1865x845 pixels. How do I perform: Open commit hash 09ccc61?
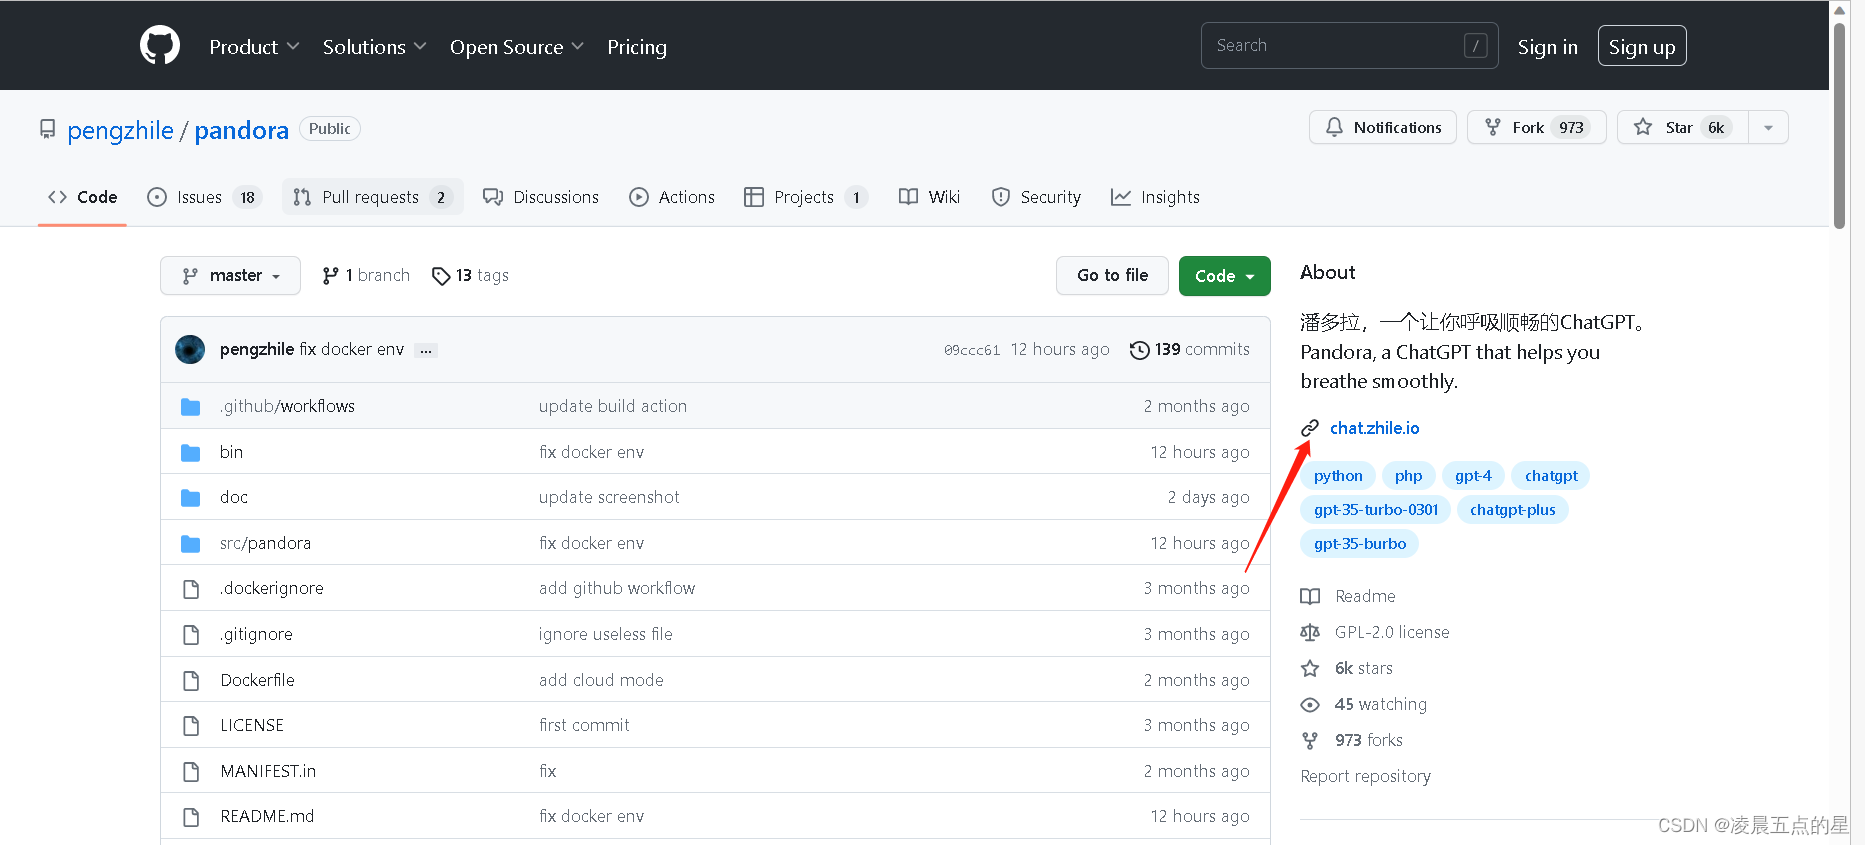972,350
